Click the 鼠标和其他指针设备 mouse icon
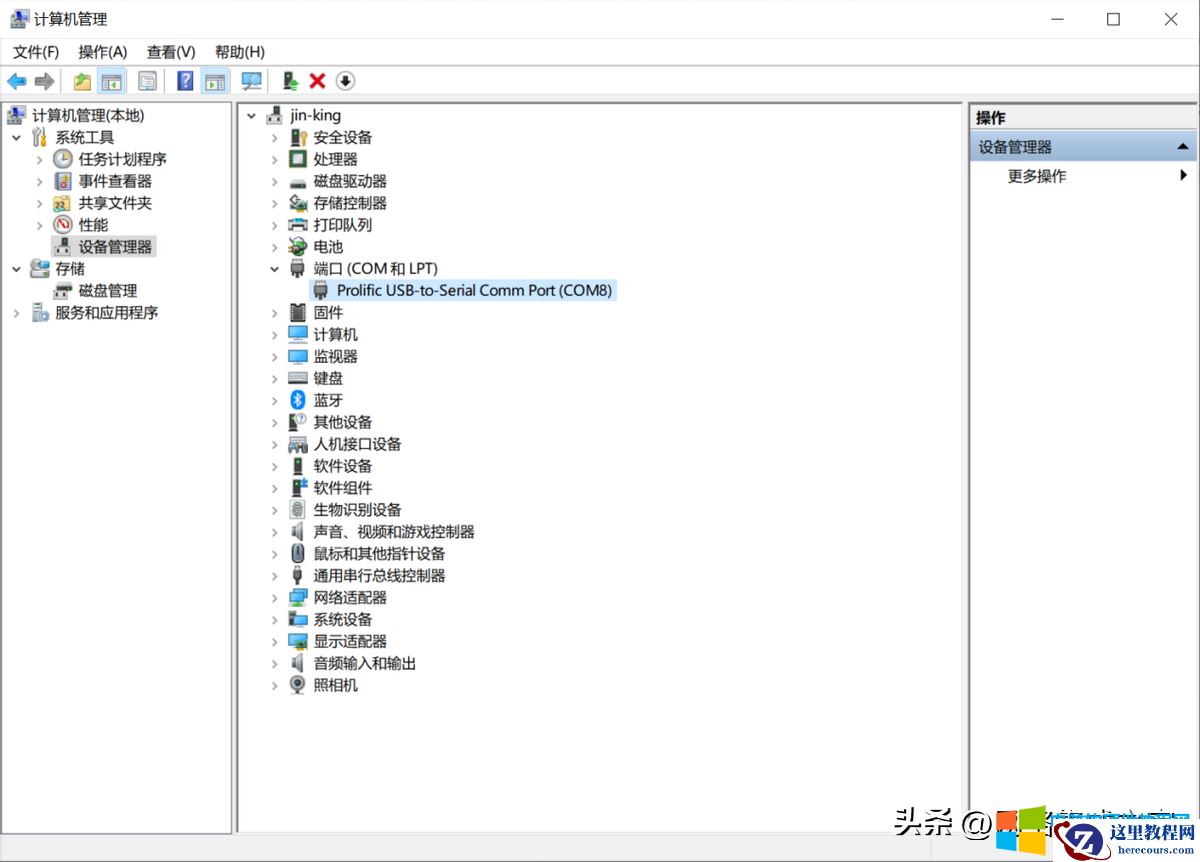Image resolution: width=1200 pixels, height=862 pixels. pyautogui.click(x=298, y=554)
